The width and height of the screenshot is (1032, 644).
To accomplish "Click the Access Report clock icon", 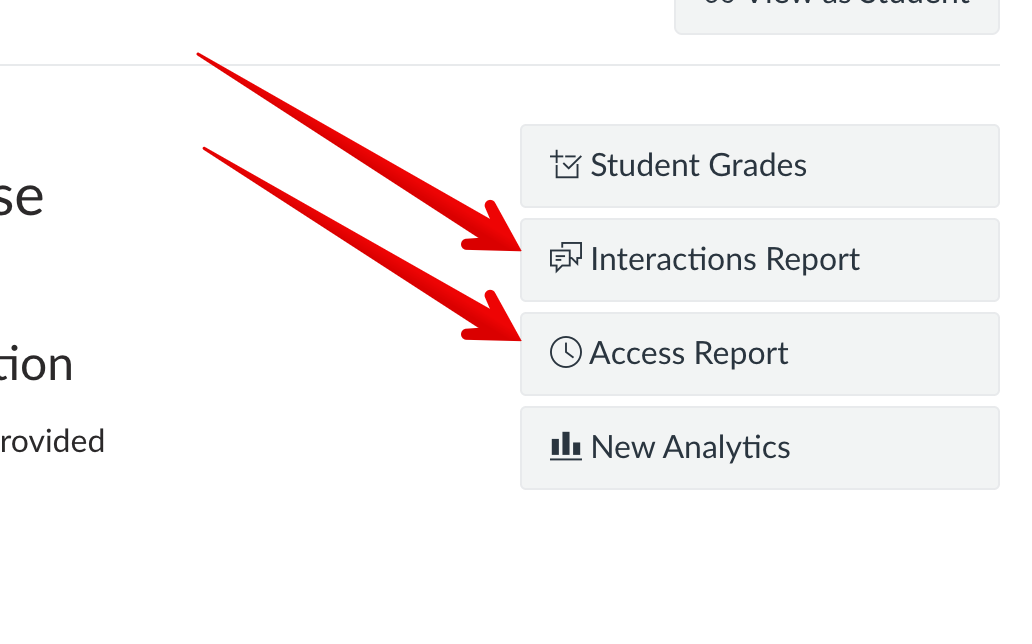I will [x=565, y=353].
